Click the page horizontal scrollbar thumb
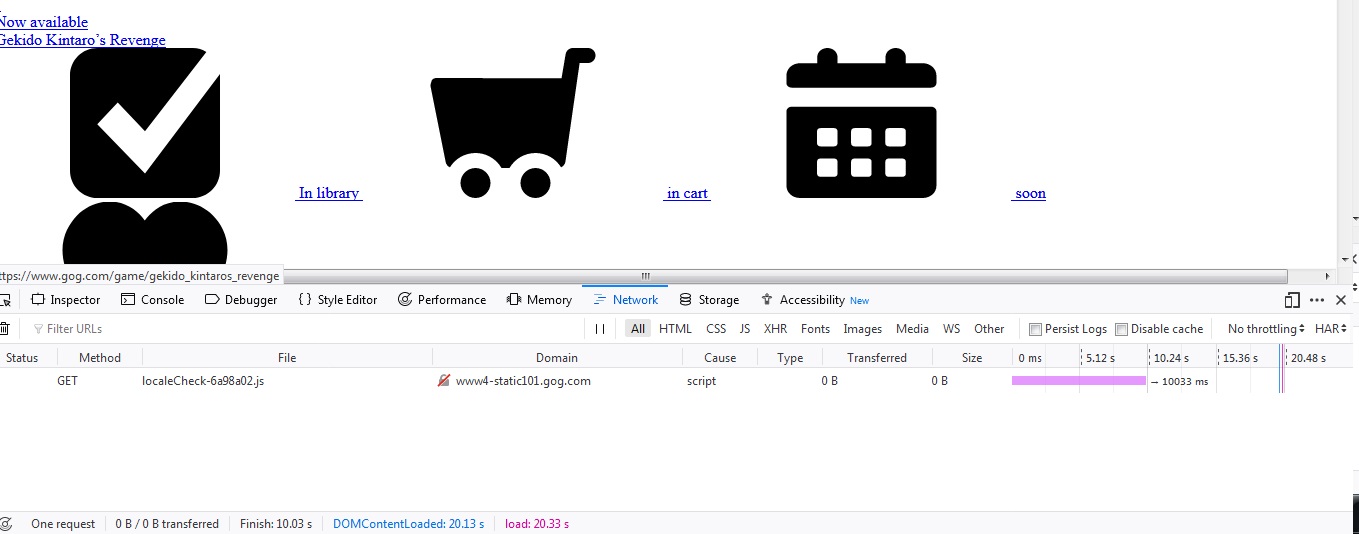The height and width of the screenshot is (534, 1359). (645, 276)
